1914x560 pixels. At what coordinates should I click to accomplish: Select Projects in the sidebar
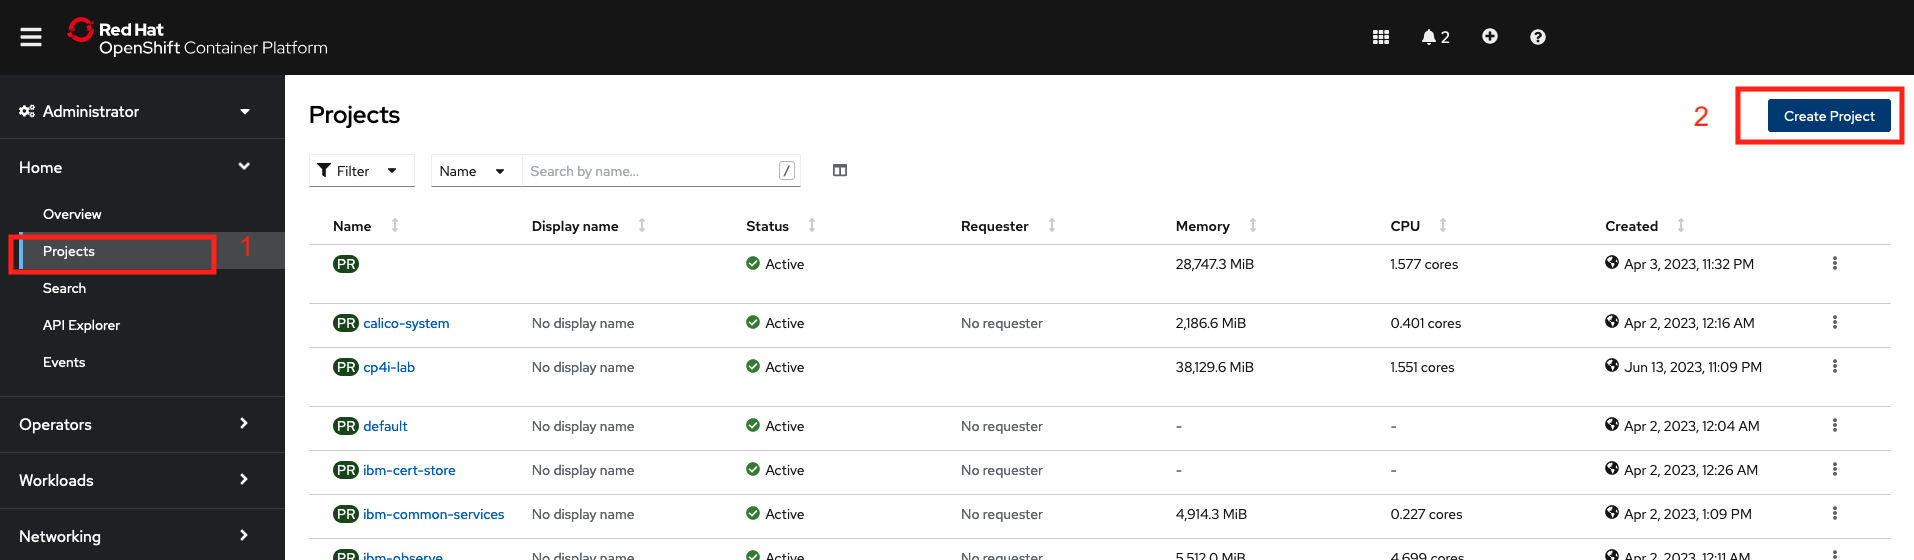point(69,251)
